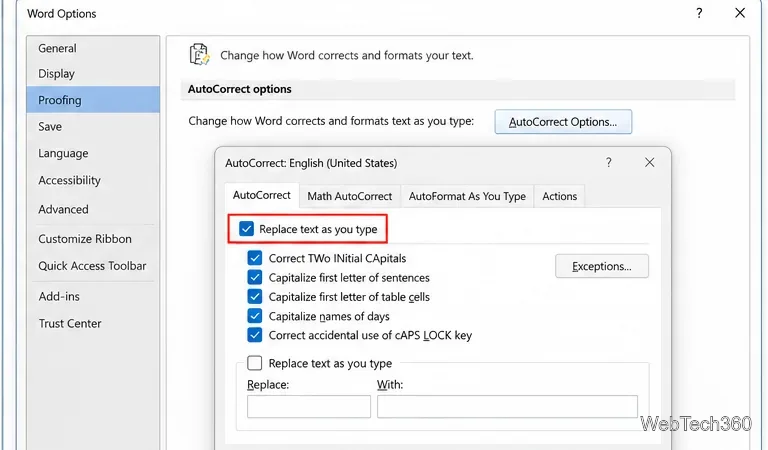Open the Quick Access Toolbar category
The width and height of the screenshot is (768, 450).
[92, 266]
